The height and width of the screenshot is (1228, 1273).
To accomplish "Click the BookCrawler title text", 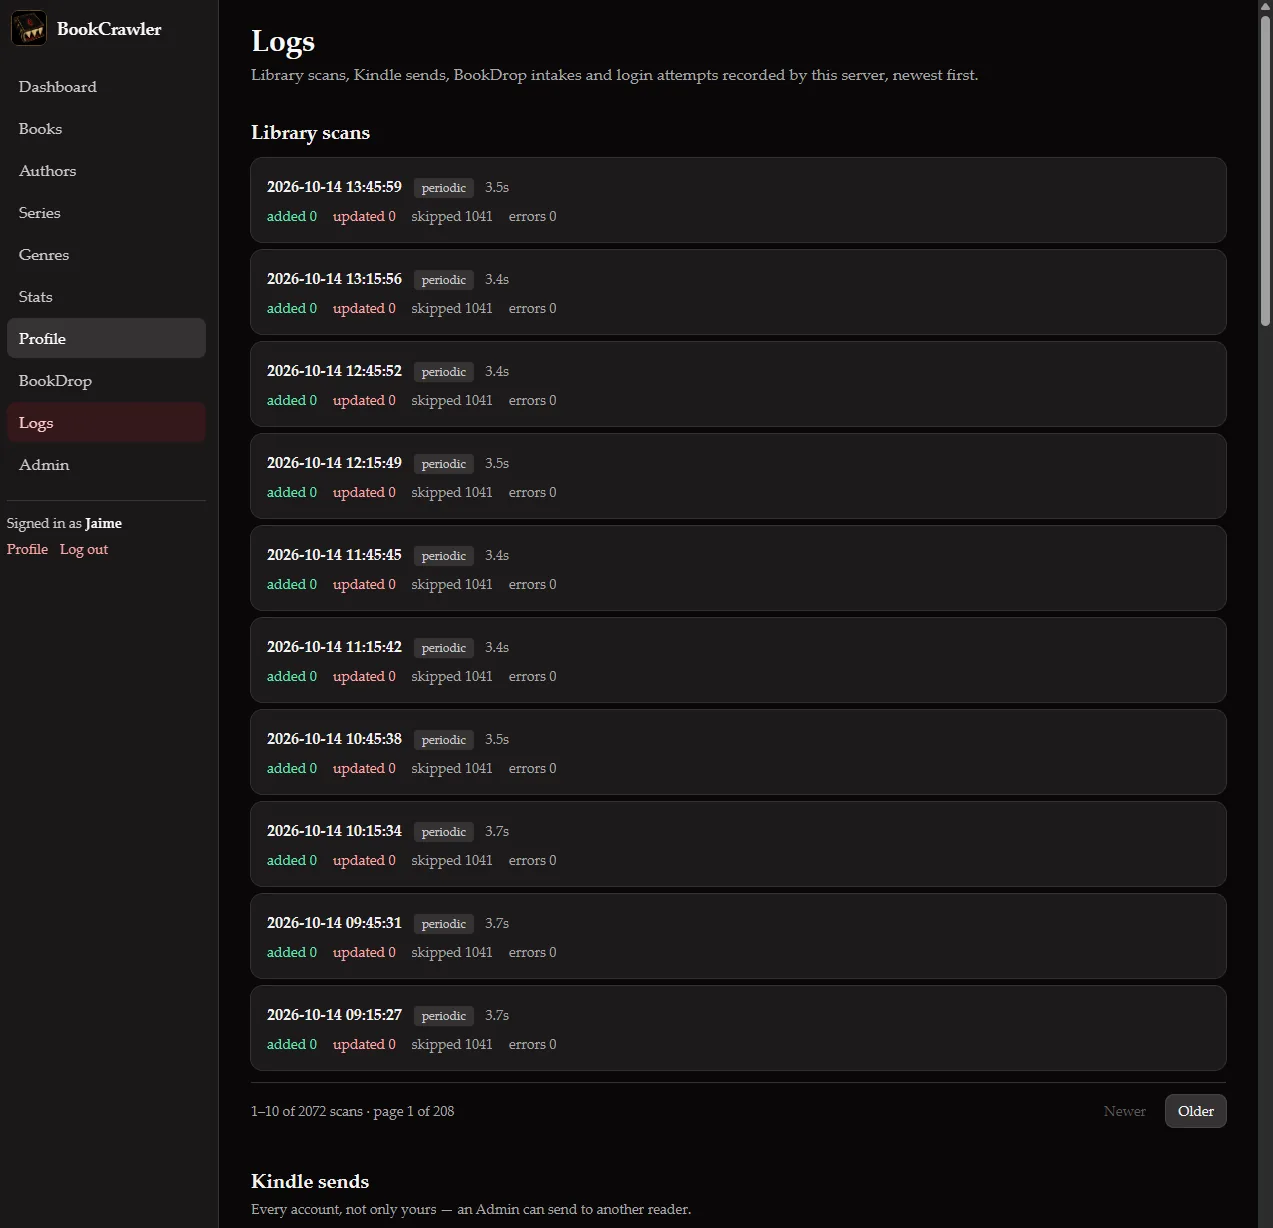I will click(109, 29).
